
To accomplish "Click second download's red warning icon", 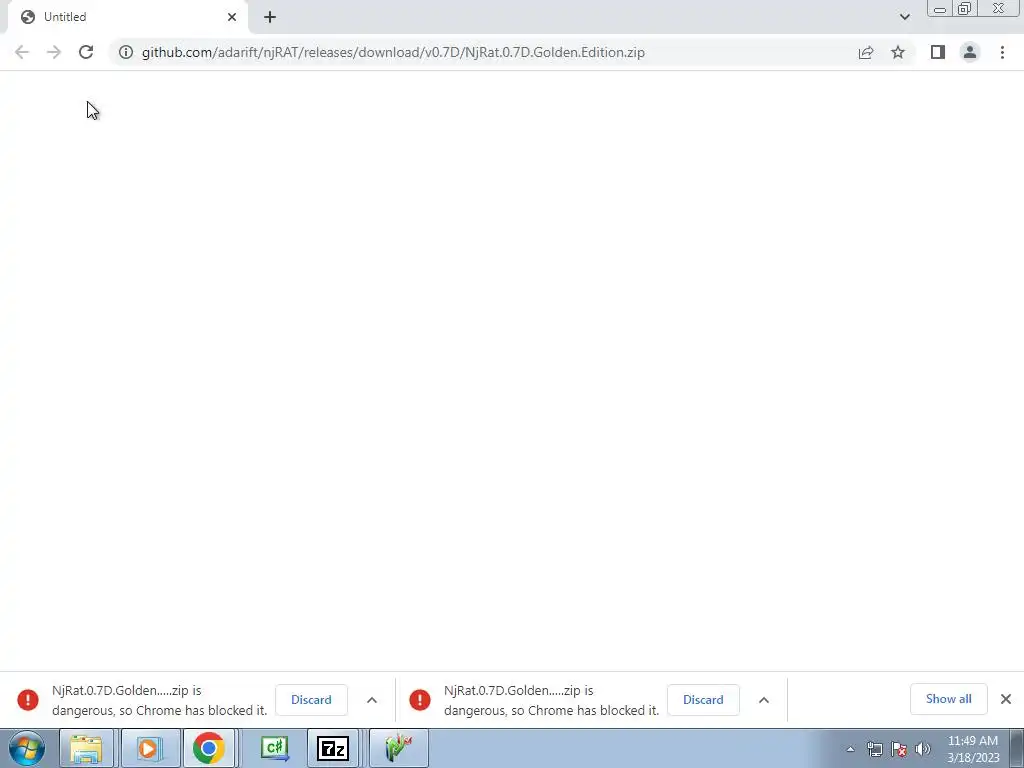I will (420, 700).
